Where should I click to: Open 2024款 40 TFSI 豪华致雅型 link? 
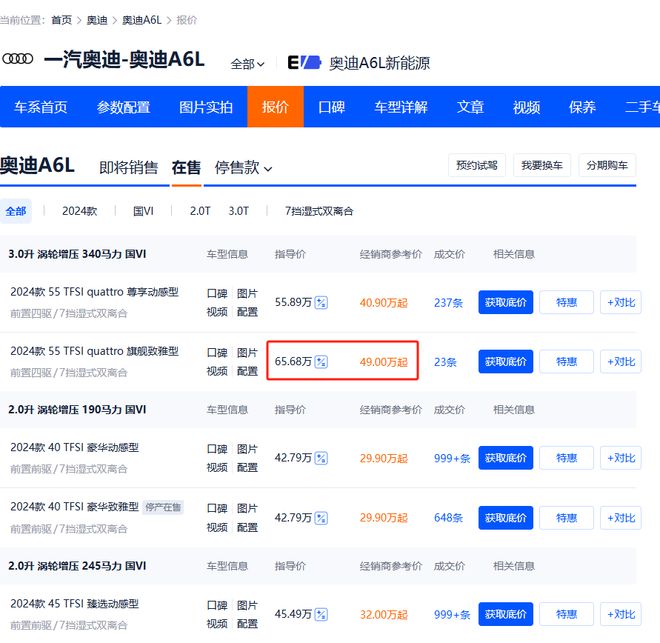[x=75, y=507]
